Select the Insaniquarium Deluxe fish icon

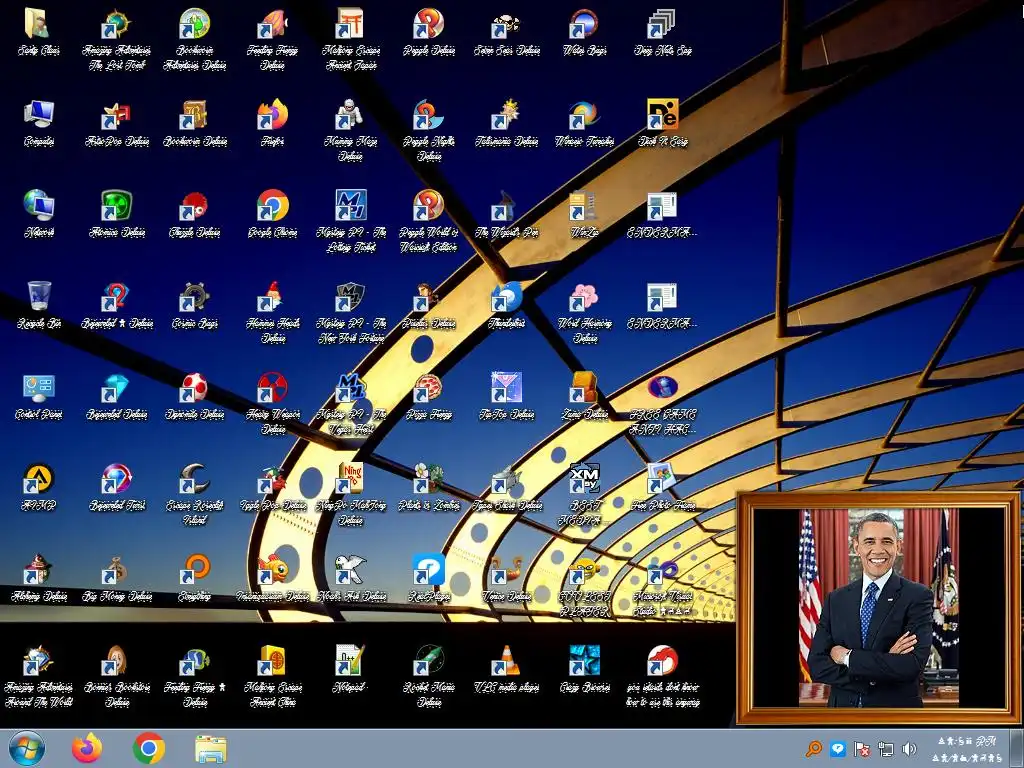pos(272,577)
